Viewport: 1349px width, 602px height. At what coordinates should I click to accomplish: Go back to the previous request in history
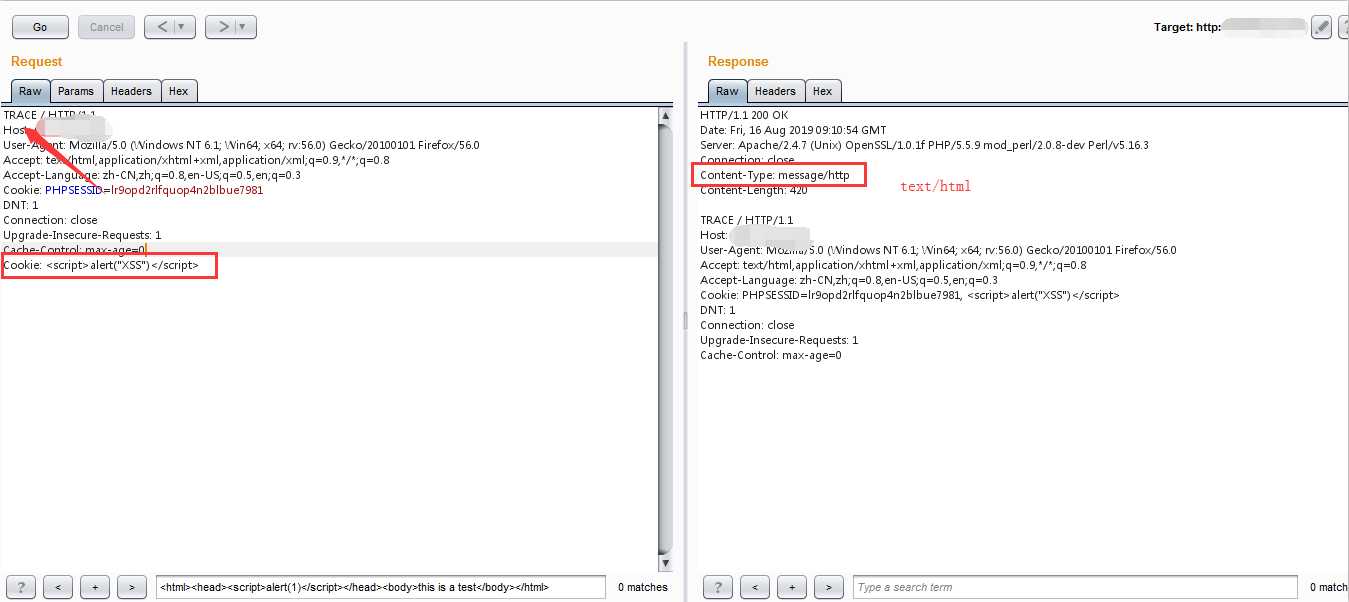(x=160, y=27)
